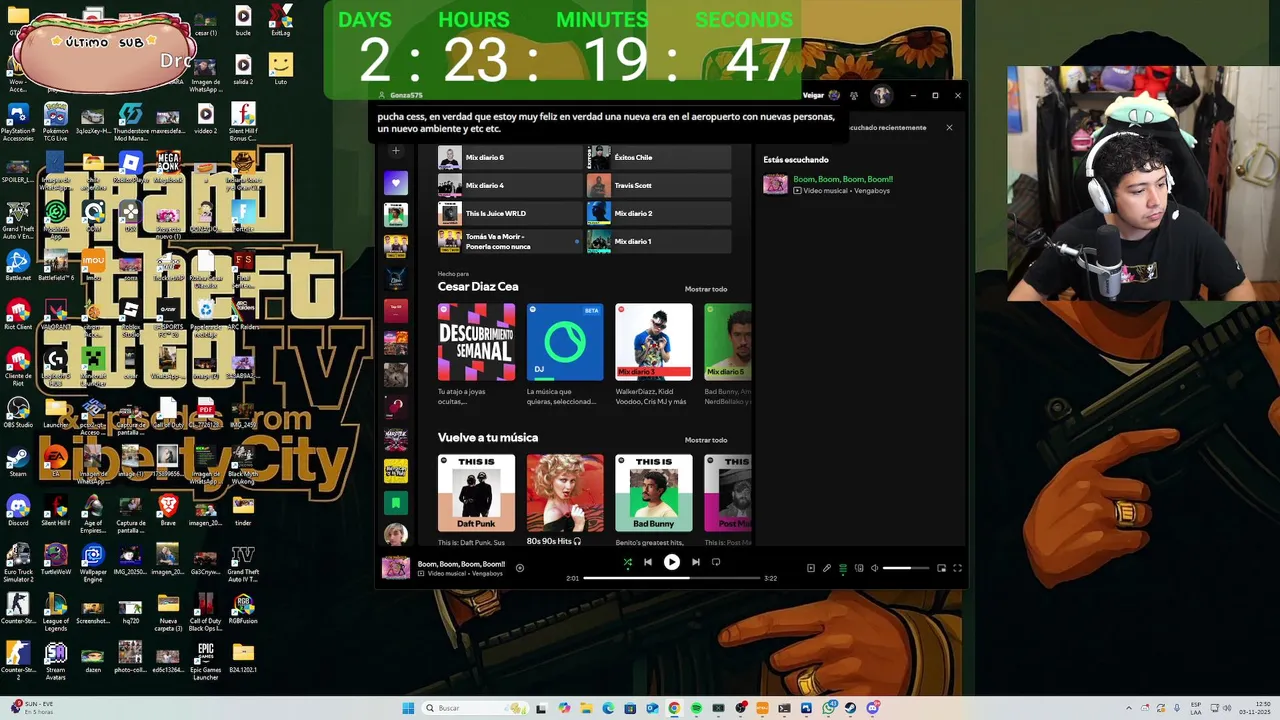
Task: Open Mix diario 1 shortcut
Action: click(x=658, y=241)
